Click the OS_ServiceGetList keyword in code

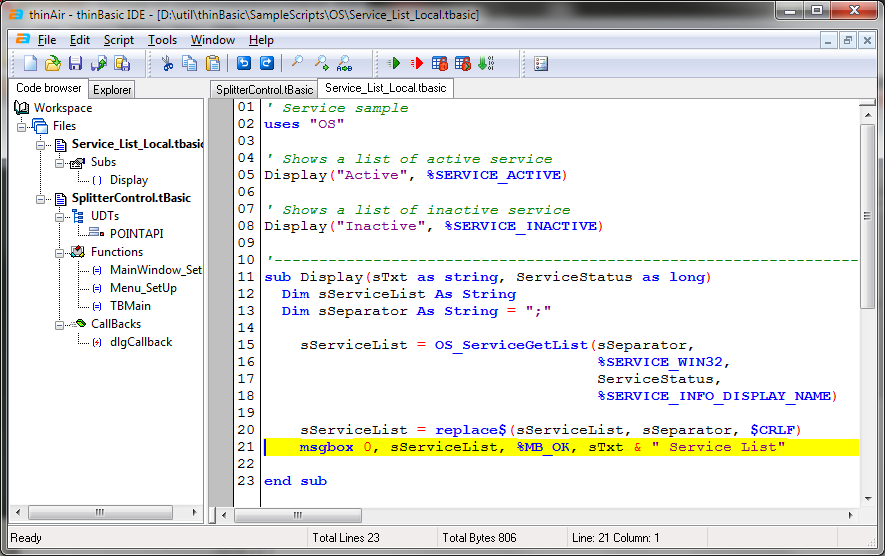511,345
